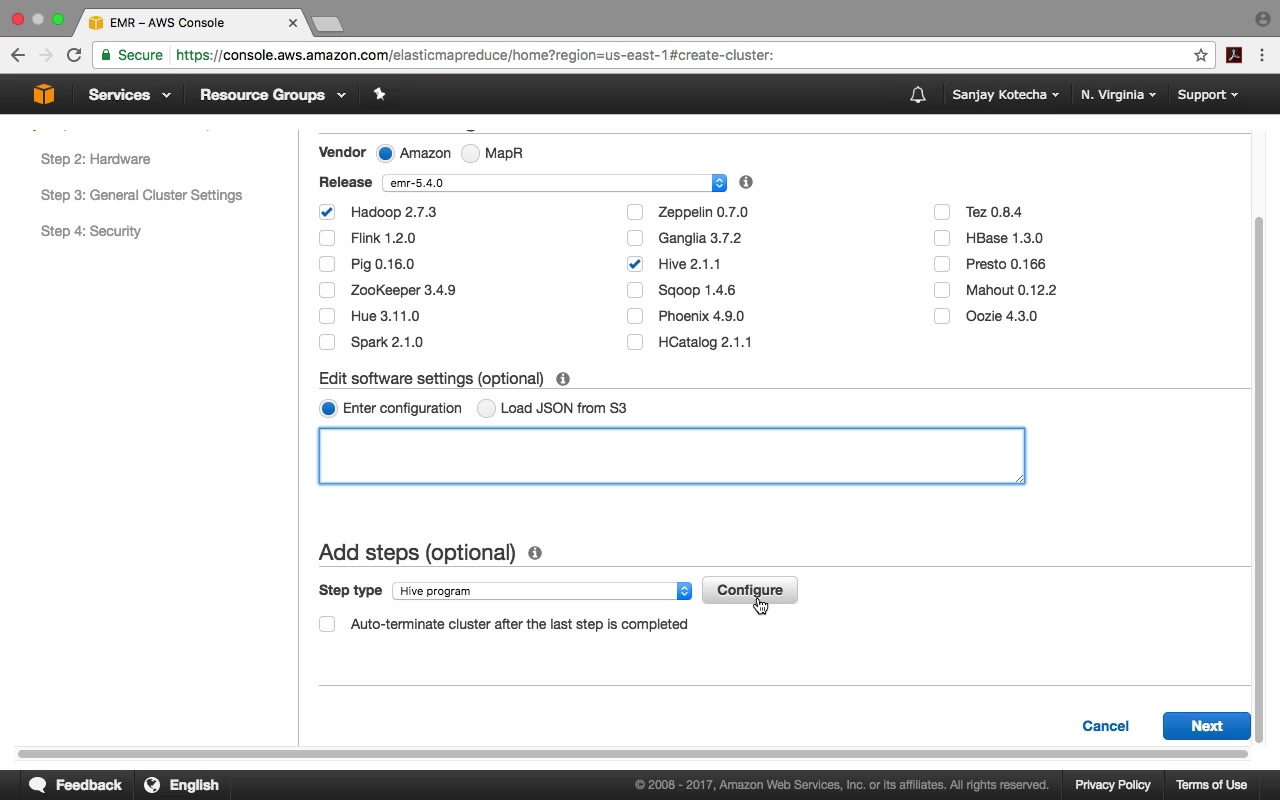
Task: Click the Adobe PDF extension icon
Action: coord(1234,55)
